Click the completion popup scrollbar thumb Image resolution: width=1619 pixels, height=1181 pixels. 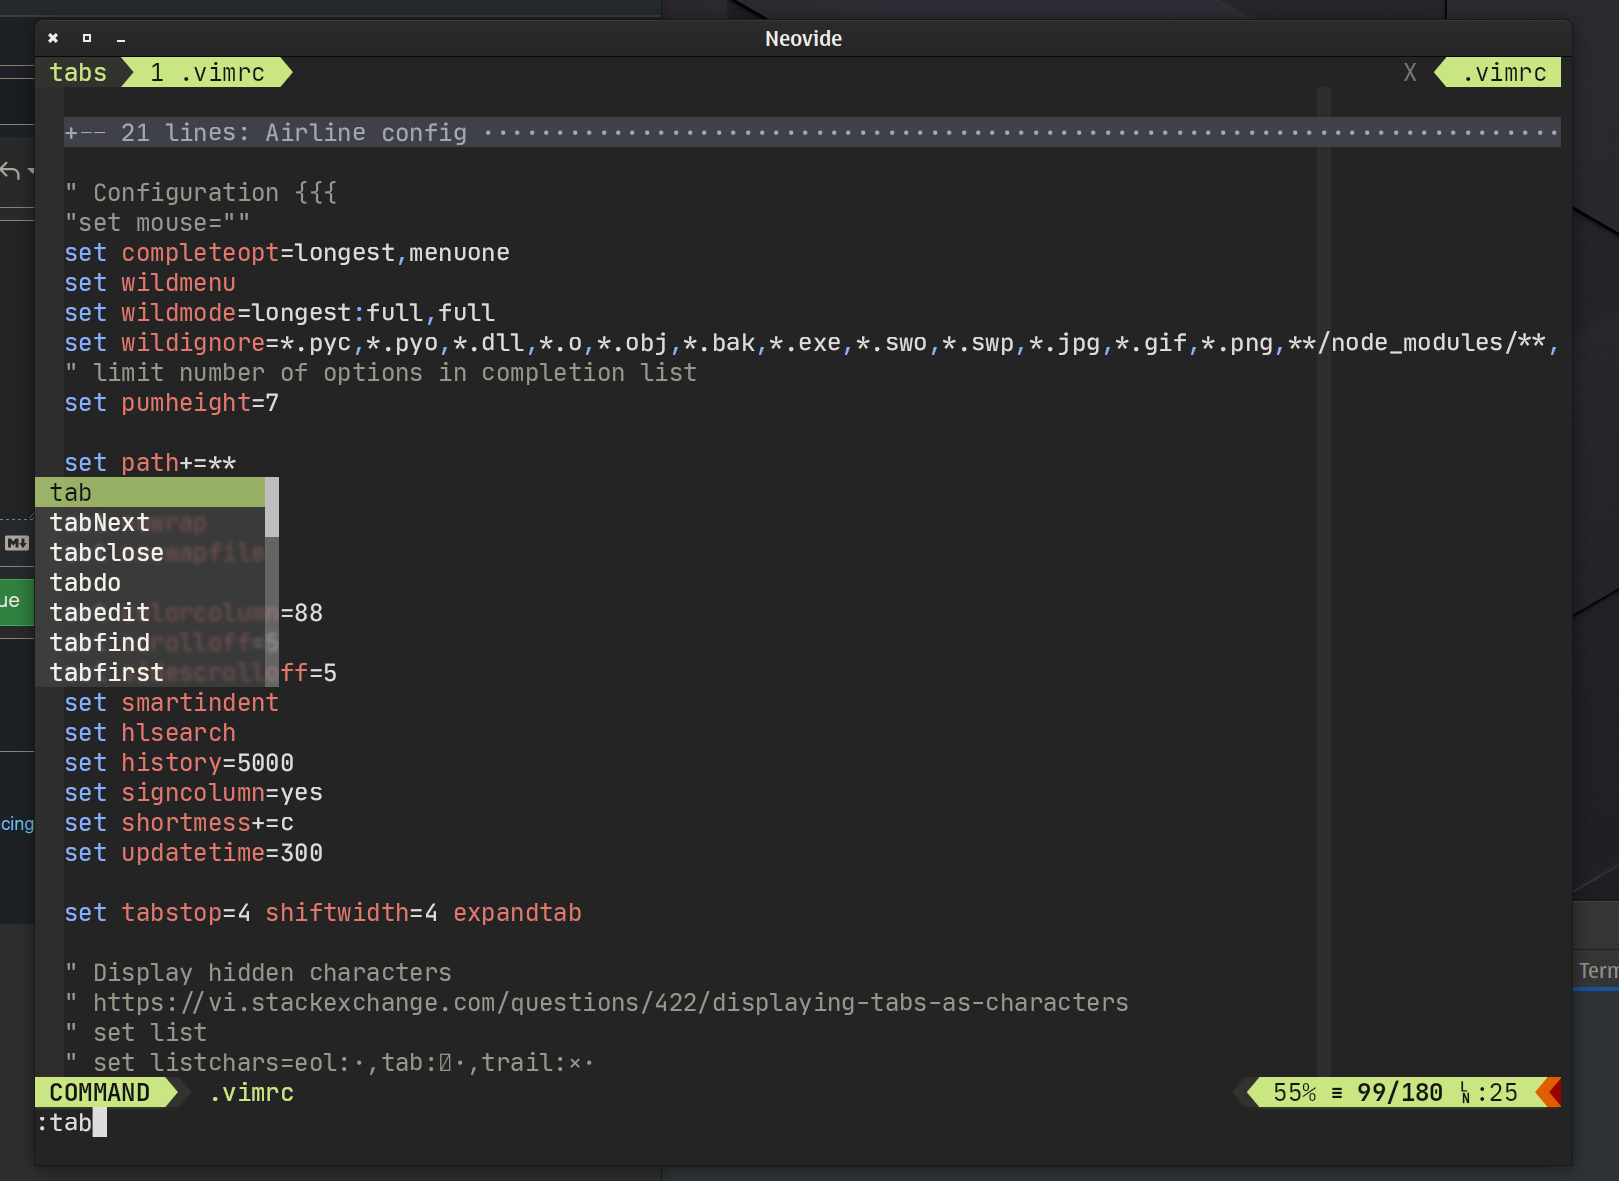(272, 508)
